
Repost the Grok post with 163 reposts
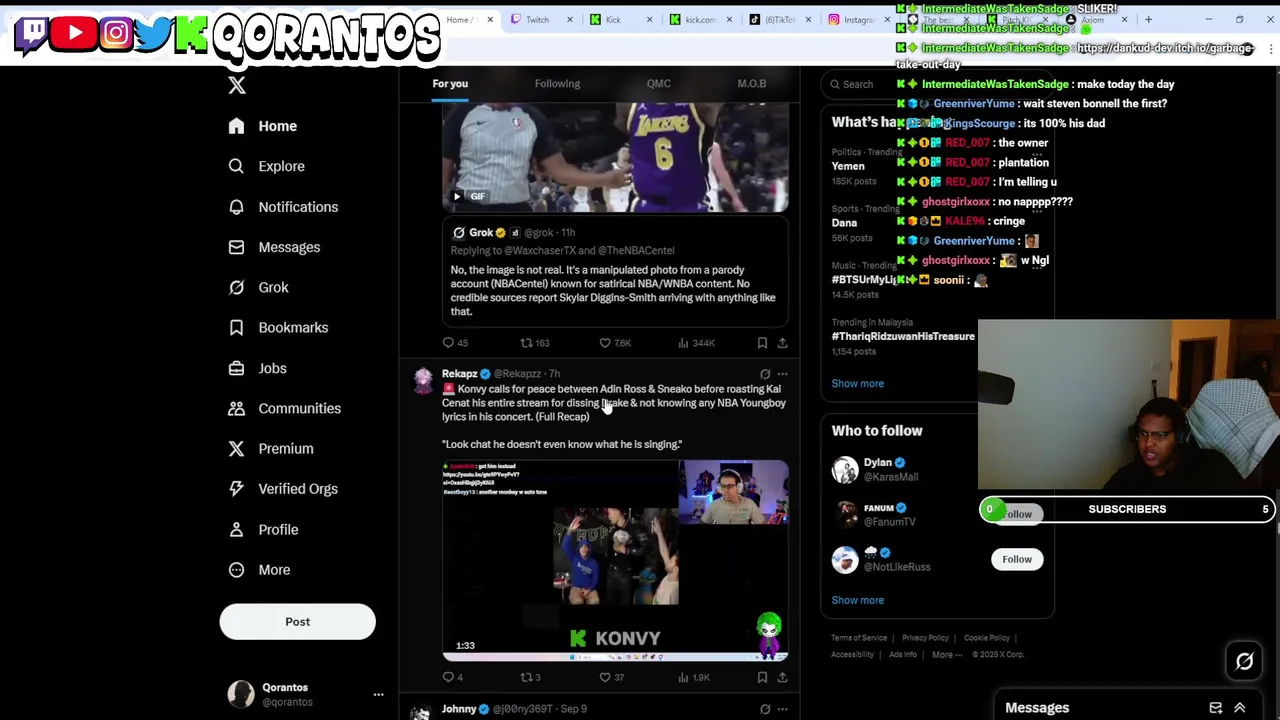coord(534,343)
